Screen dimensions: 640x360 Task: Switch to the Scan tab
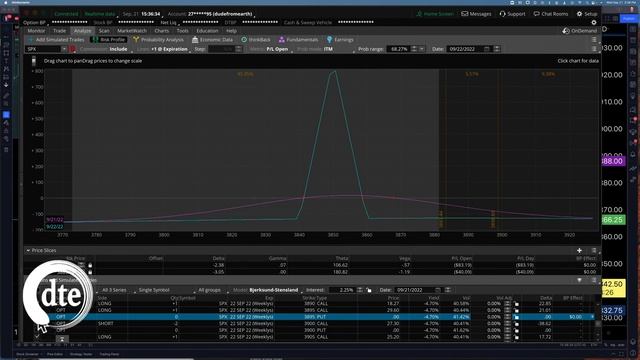click(104, 31)
